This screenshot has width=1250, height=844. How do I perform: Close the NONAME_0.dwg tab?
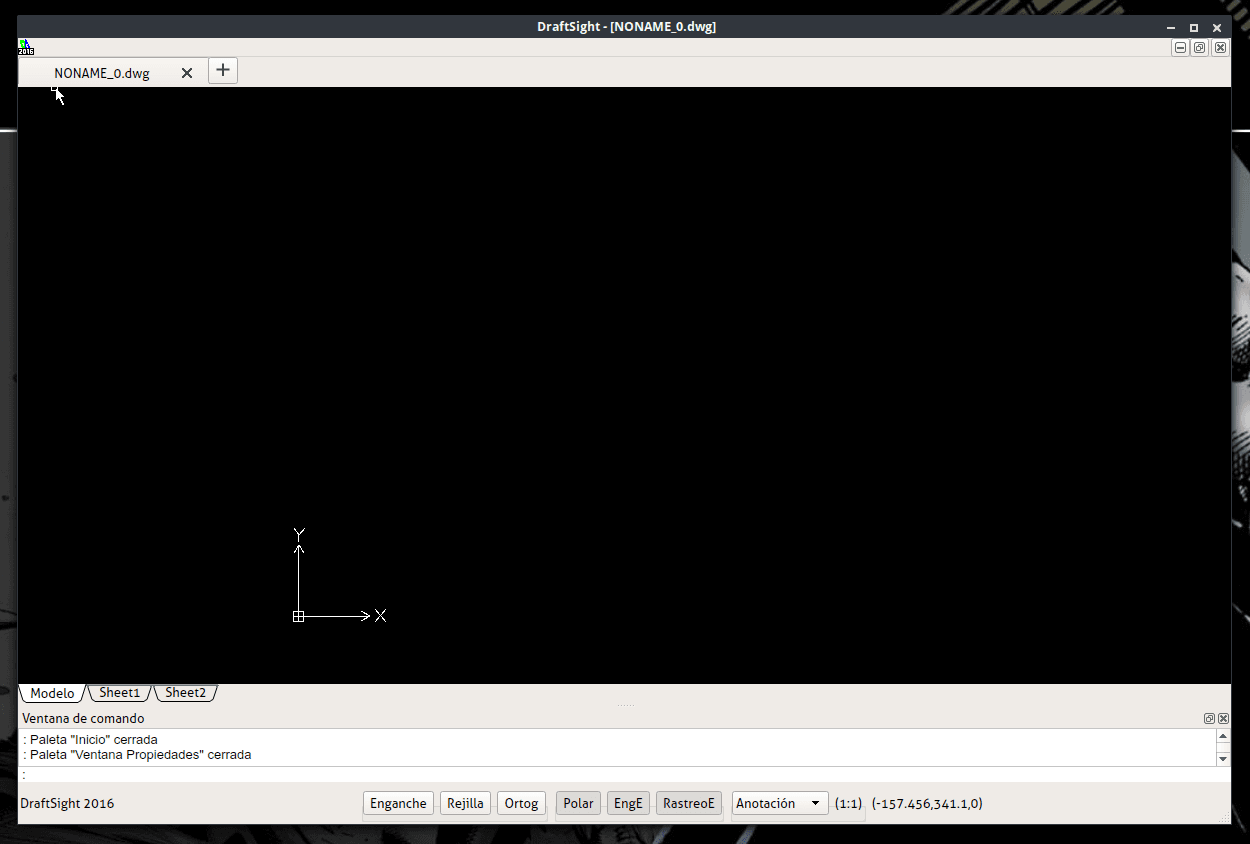[187, 73]
